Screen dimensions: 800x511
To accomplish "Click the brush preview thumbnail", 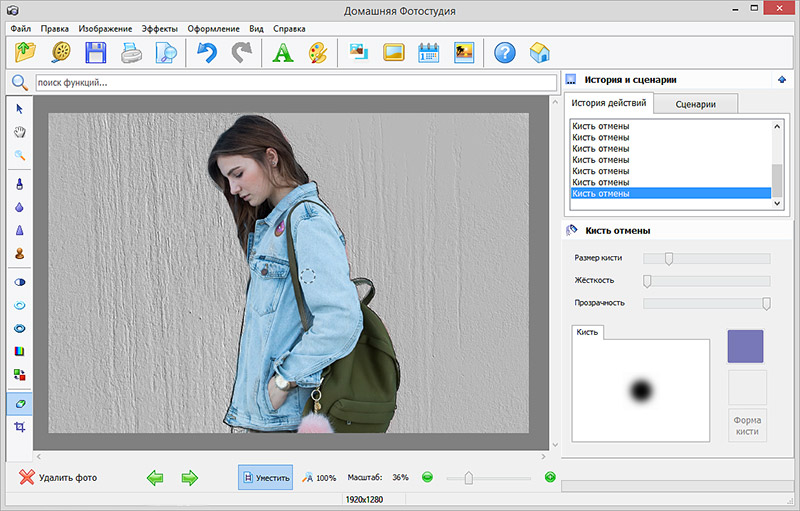I will (x=641, y=391).
